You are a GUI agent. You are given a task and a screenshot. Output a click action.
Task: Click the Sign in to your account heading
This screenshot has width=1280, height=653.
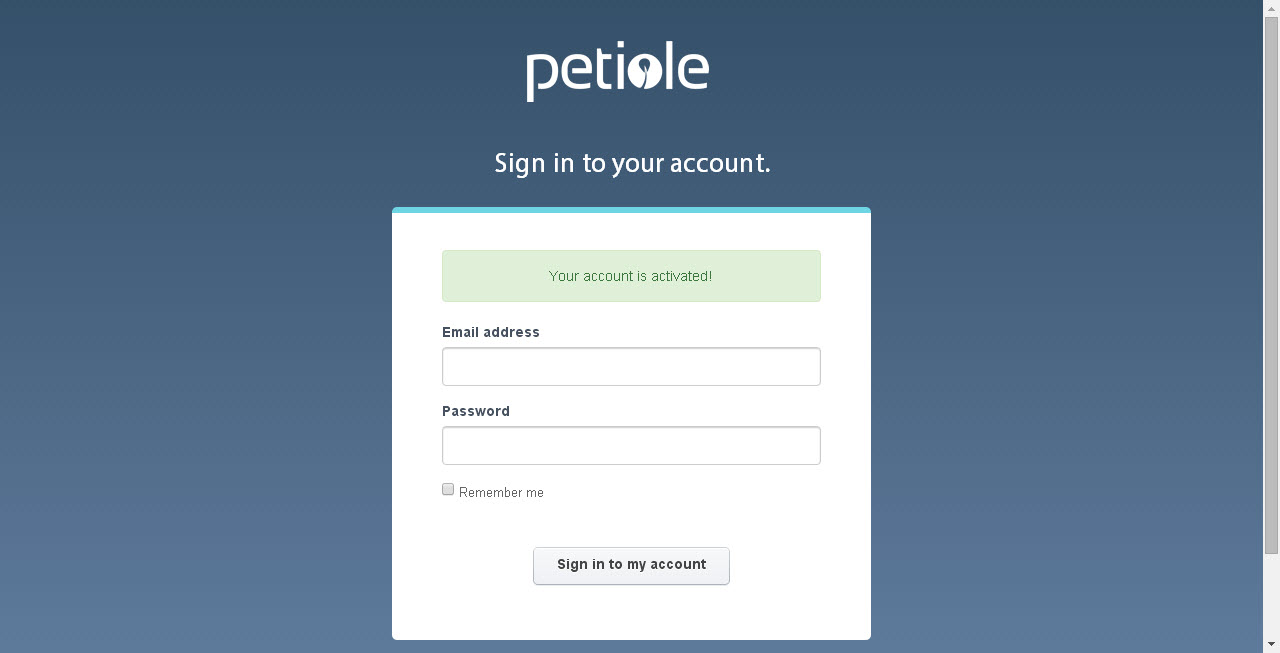[632, 163]
